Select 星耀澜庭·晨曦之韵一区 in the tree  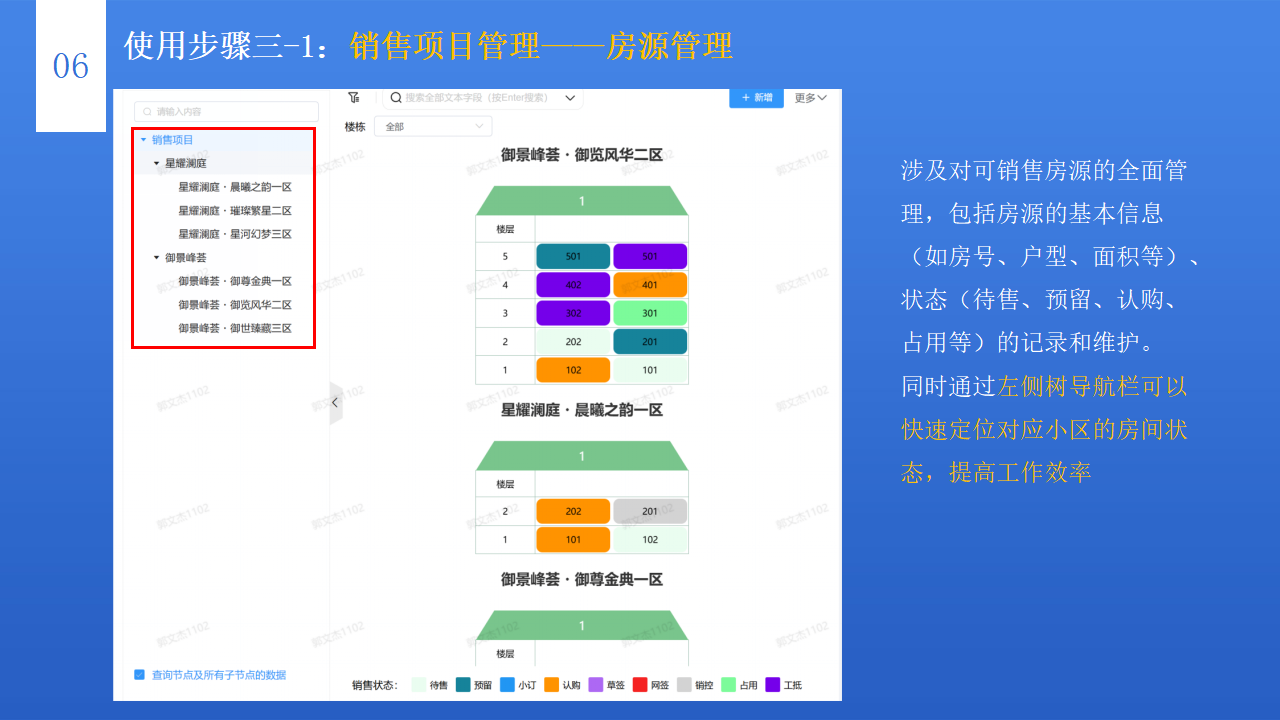click(x=233, y=186)
